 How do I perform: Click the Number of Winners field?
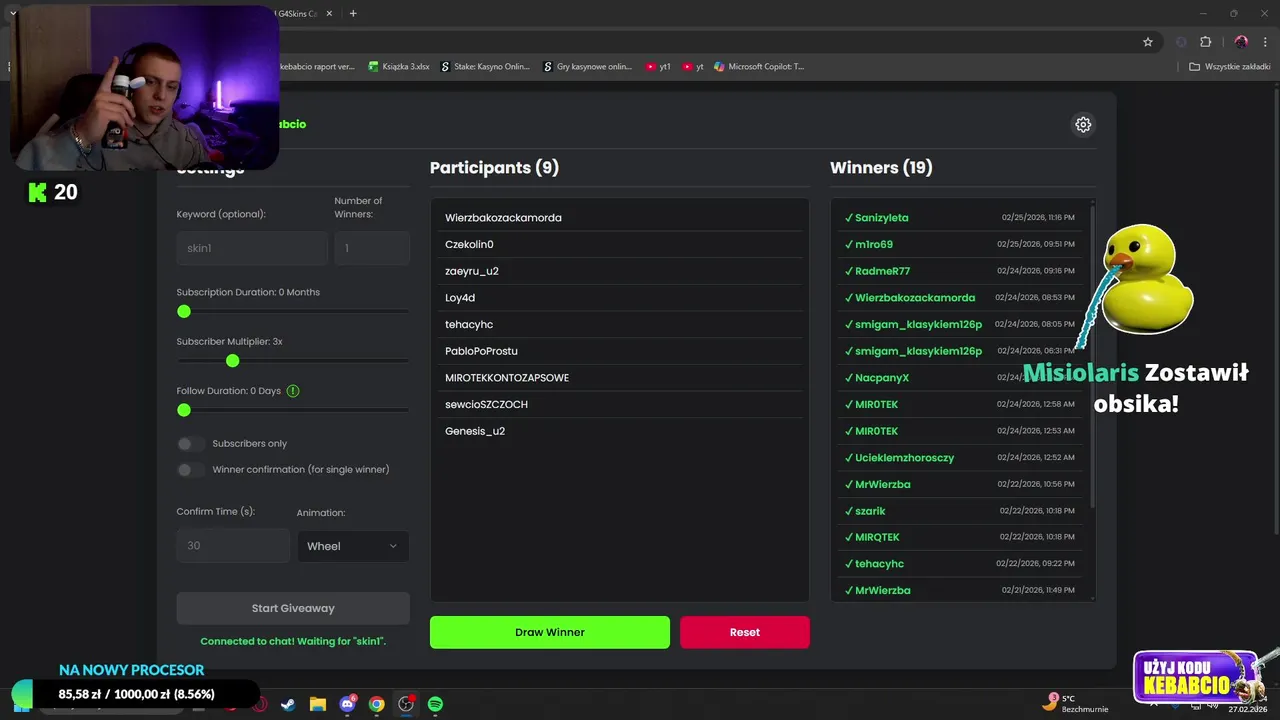click(x=371, y=248)
